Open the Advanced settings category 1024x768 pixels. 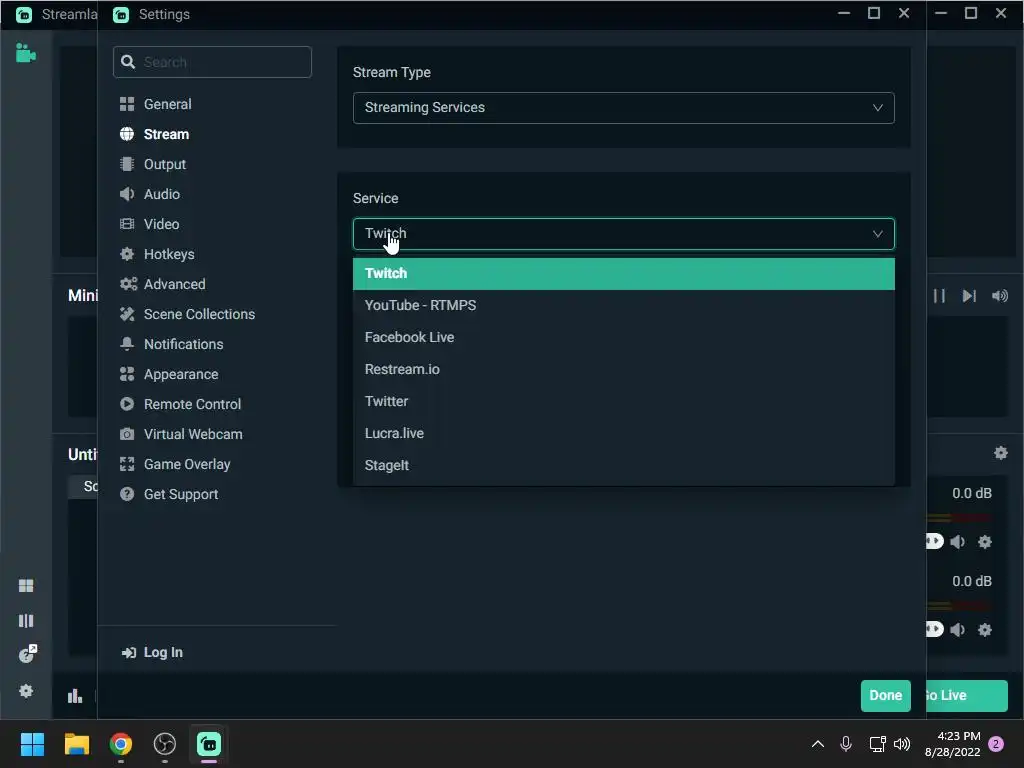pyautogui.click(x=163, y=284)
